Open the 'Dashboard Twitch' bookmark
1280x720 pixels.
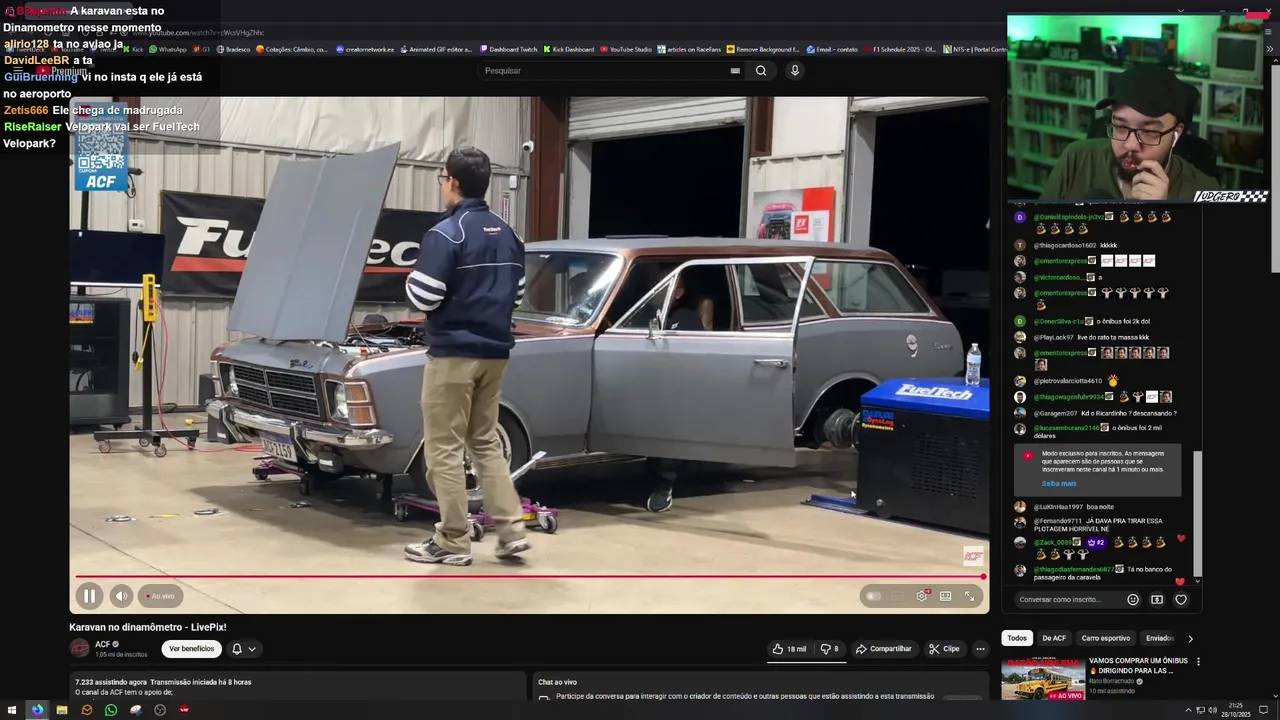508,49
